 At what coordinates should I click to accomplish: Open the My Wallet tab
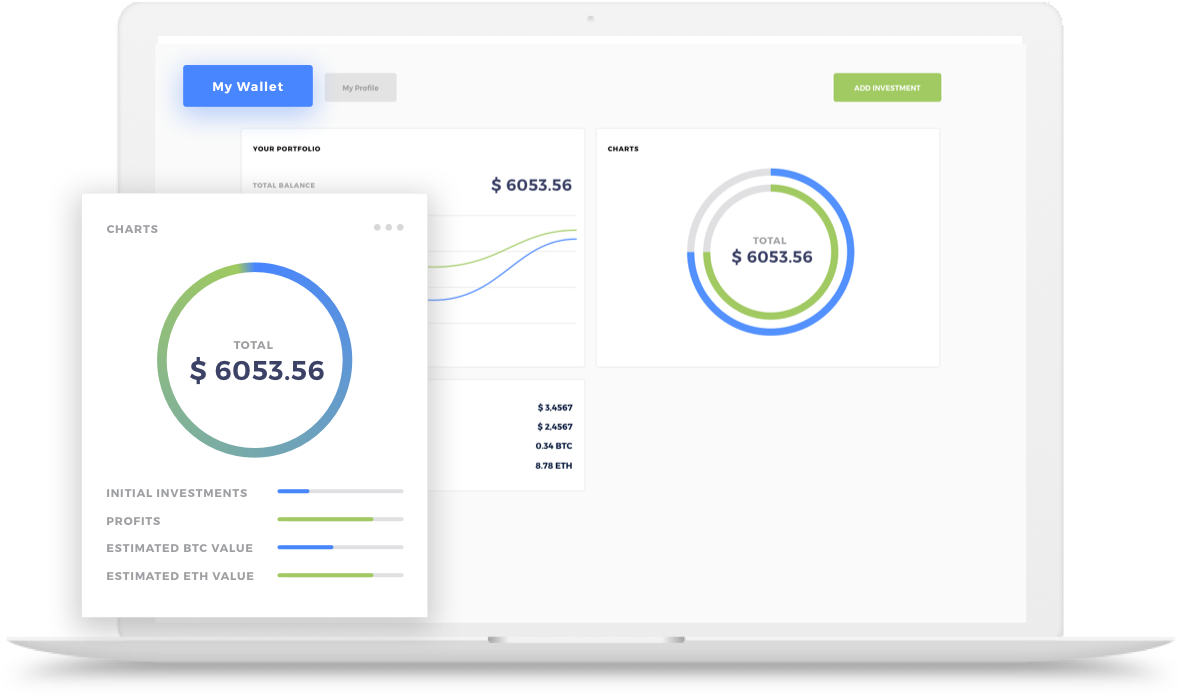(x=247, y=87)
